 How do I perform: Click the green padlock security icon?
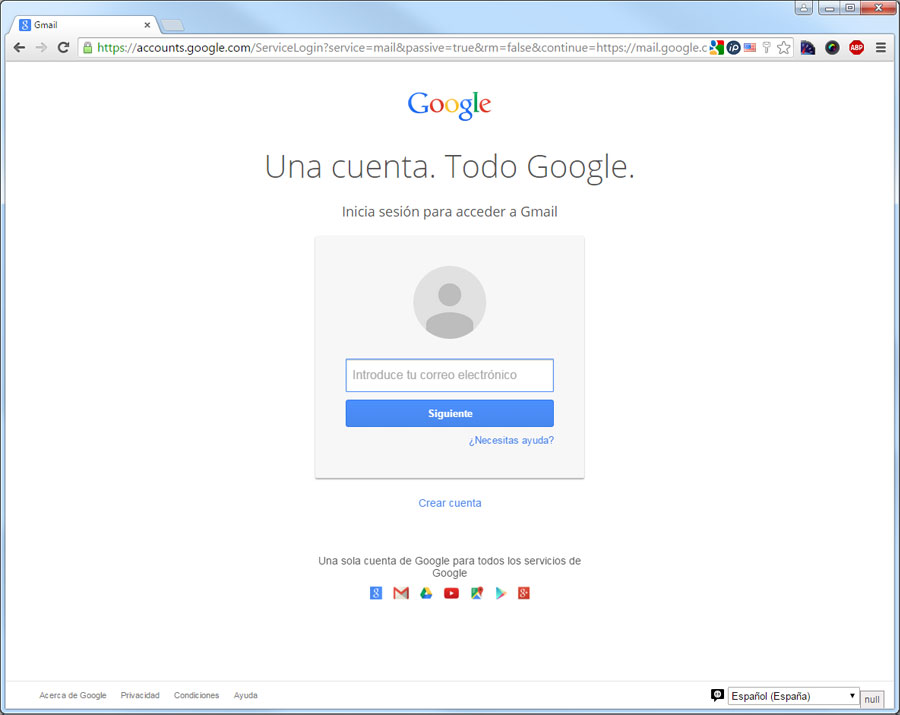[x=88, y=48]
